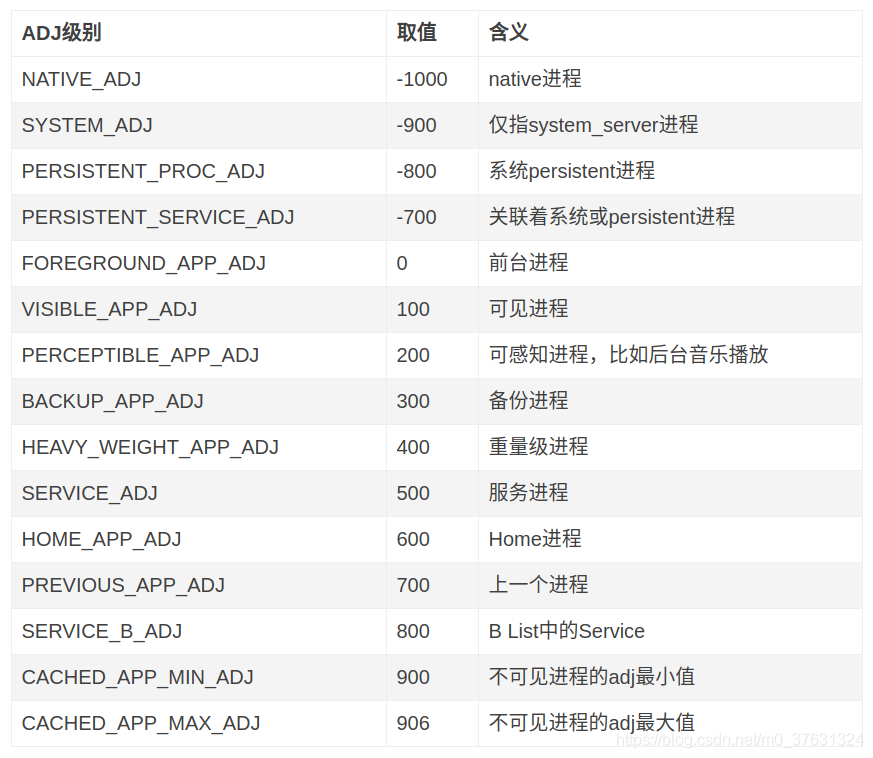Select the 系统persistent进程 text
This screenshot has height=758, width=873.
572,171
